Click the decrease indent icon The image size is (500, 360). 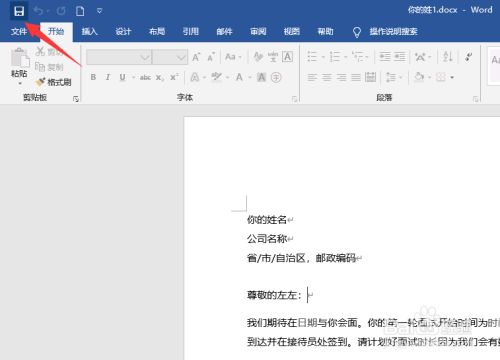tap(385, 57)
